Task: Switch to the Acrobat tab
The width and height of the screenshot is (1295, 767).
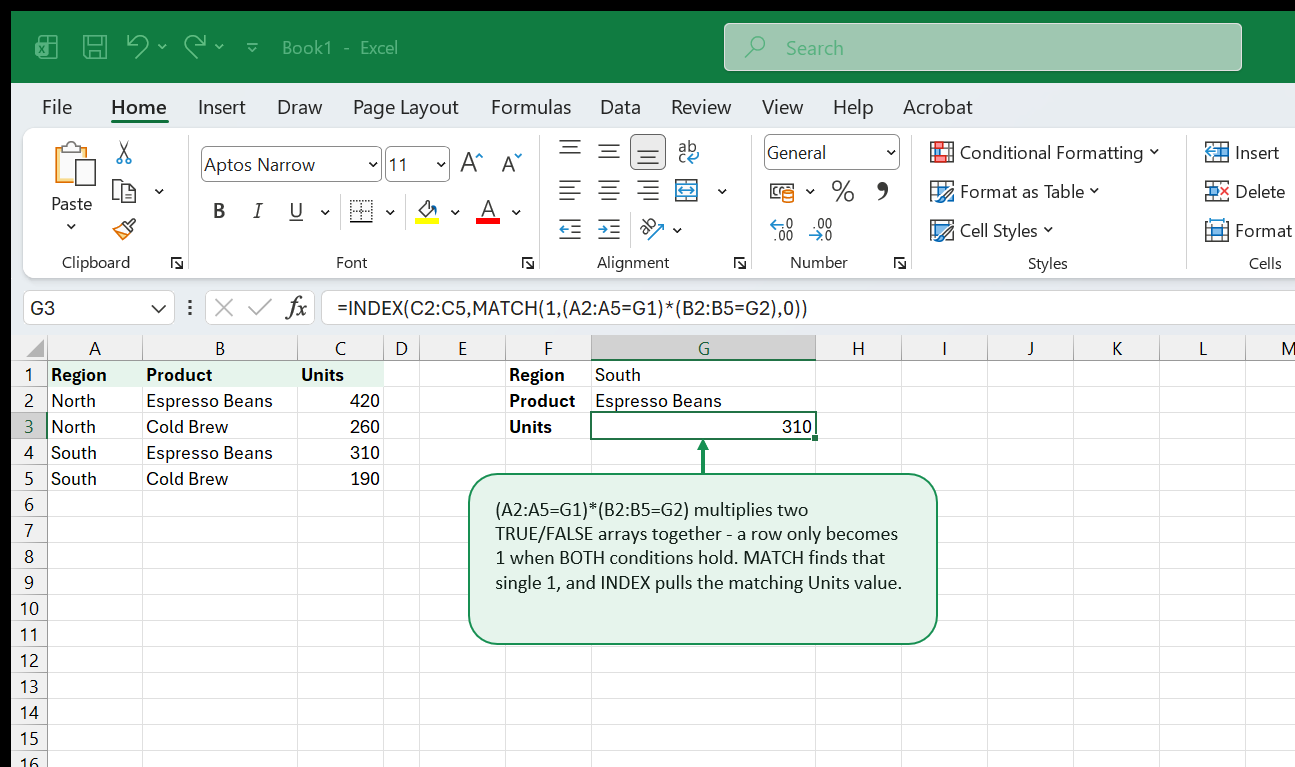Action: click(x=938, y=107)
